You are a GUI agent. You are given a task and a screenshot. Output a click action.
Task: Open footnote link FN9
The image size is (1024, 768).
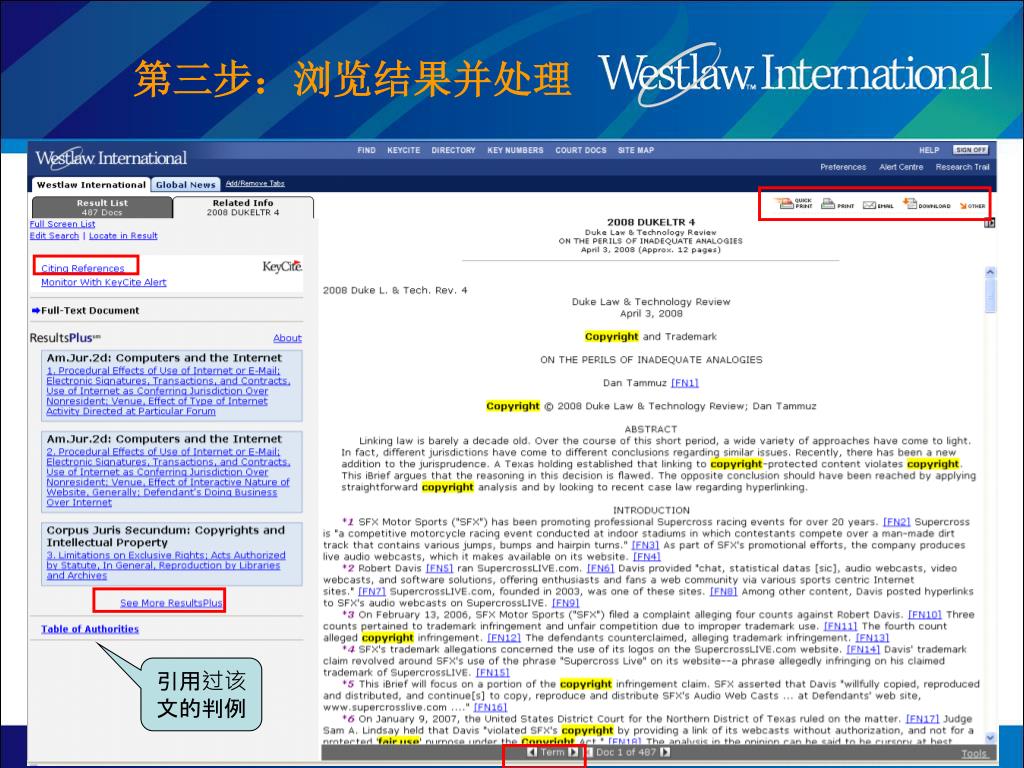tap(566, 603)
